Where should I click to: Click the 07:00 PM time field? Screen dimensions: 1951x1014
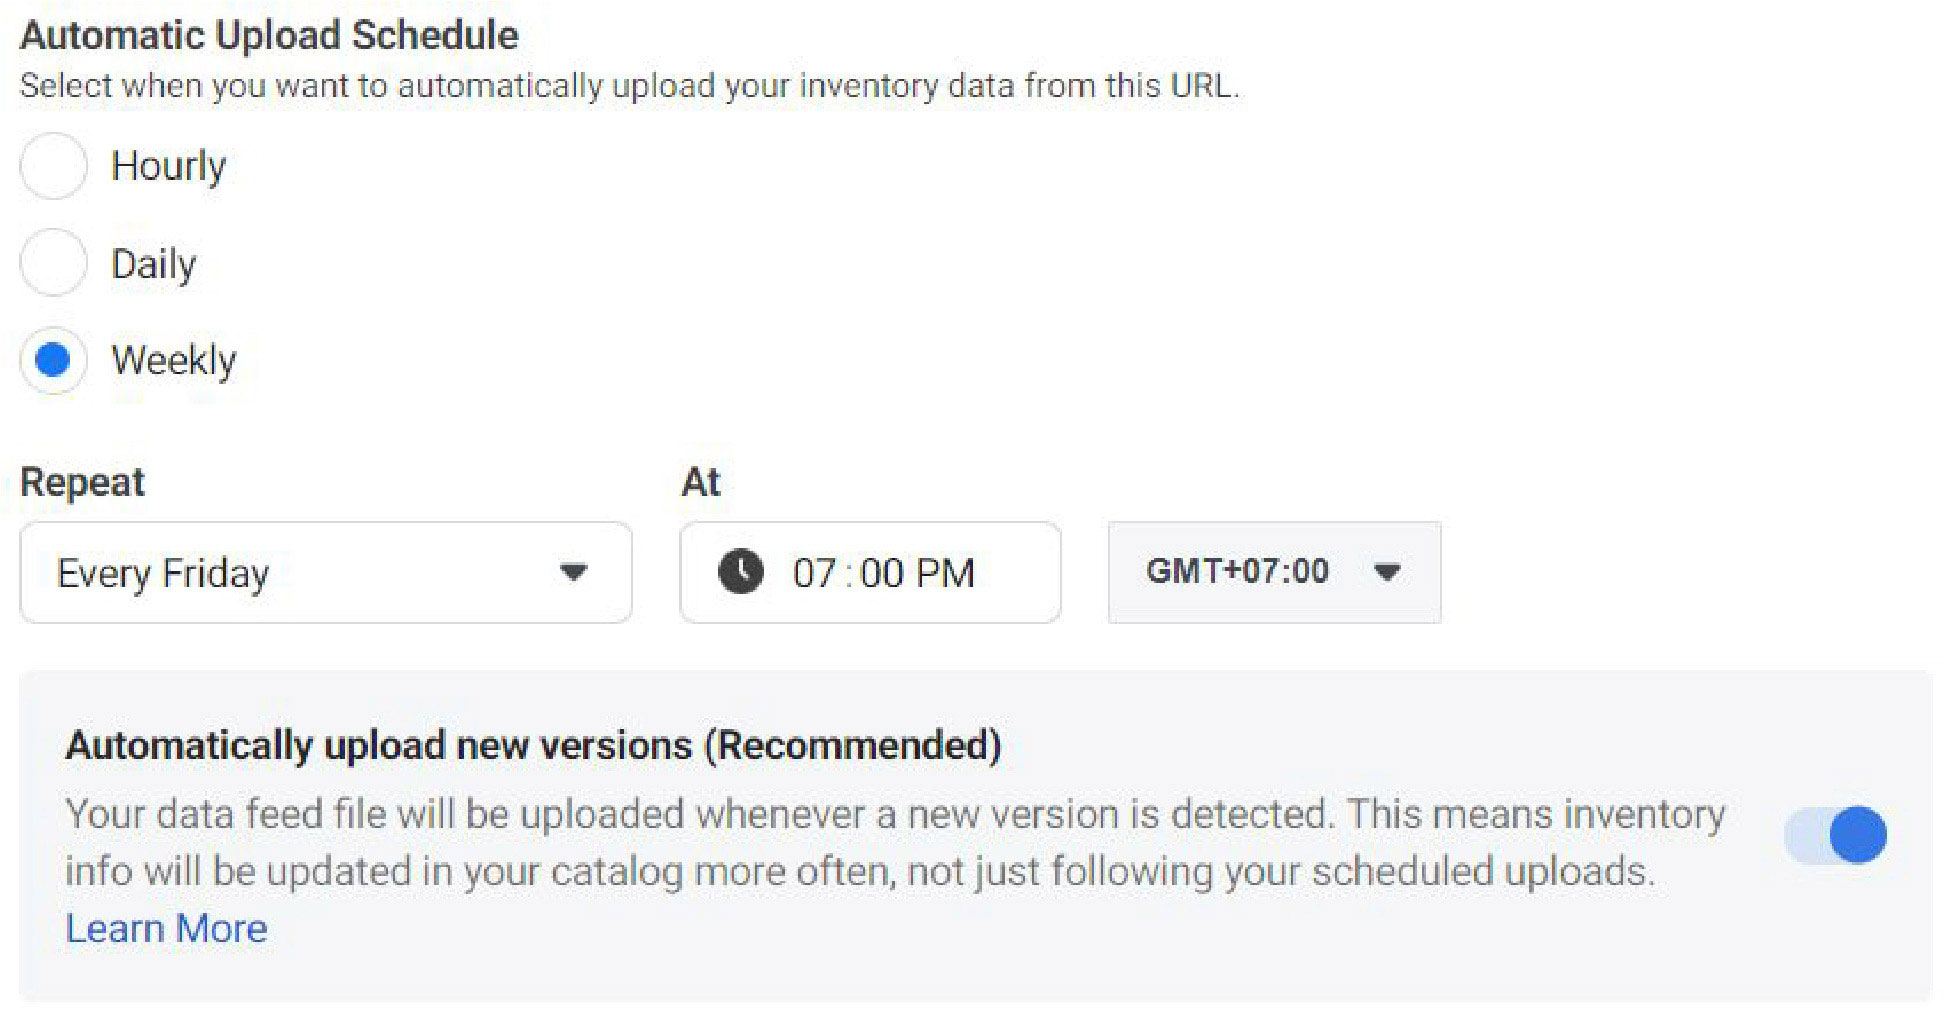(870, 572)
